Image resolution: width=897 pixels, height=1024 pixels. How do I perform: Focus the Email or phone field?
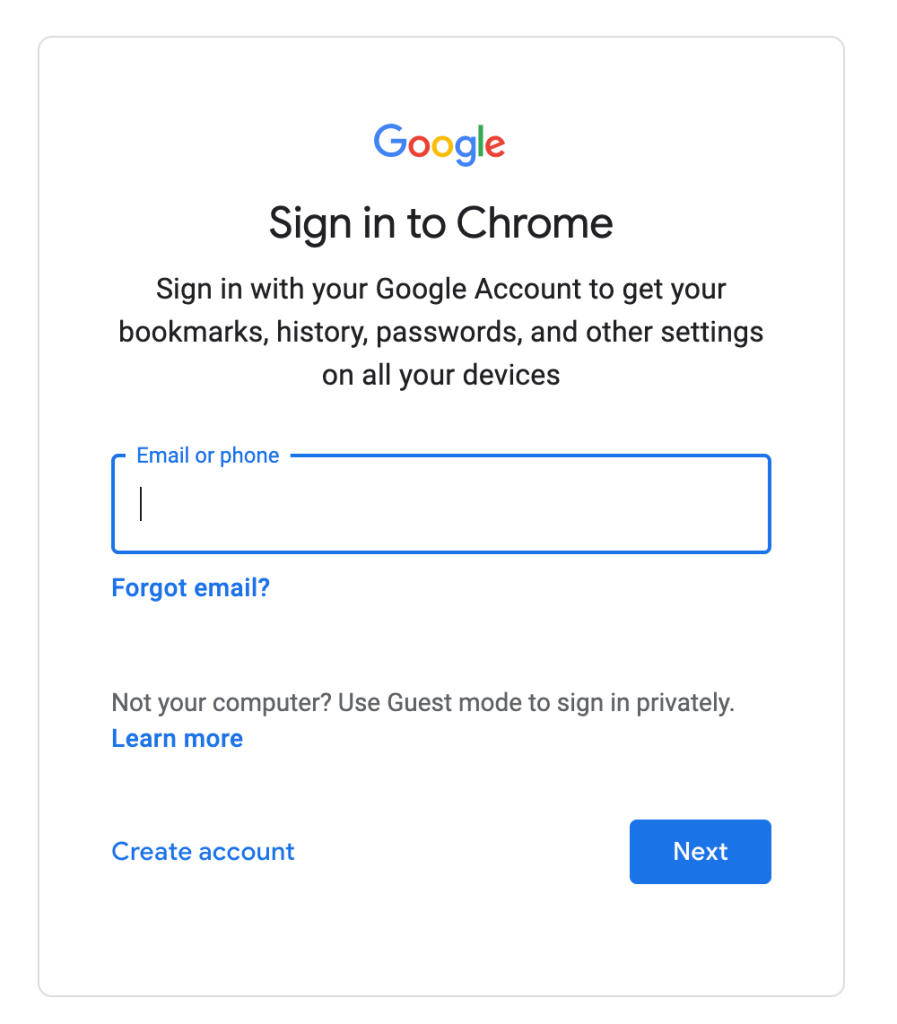pyautogui.click(x=440, y=504)
